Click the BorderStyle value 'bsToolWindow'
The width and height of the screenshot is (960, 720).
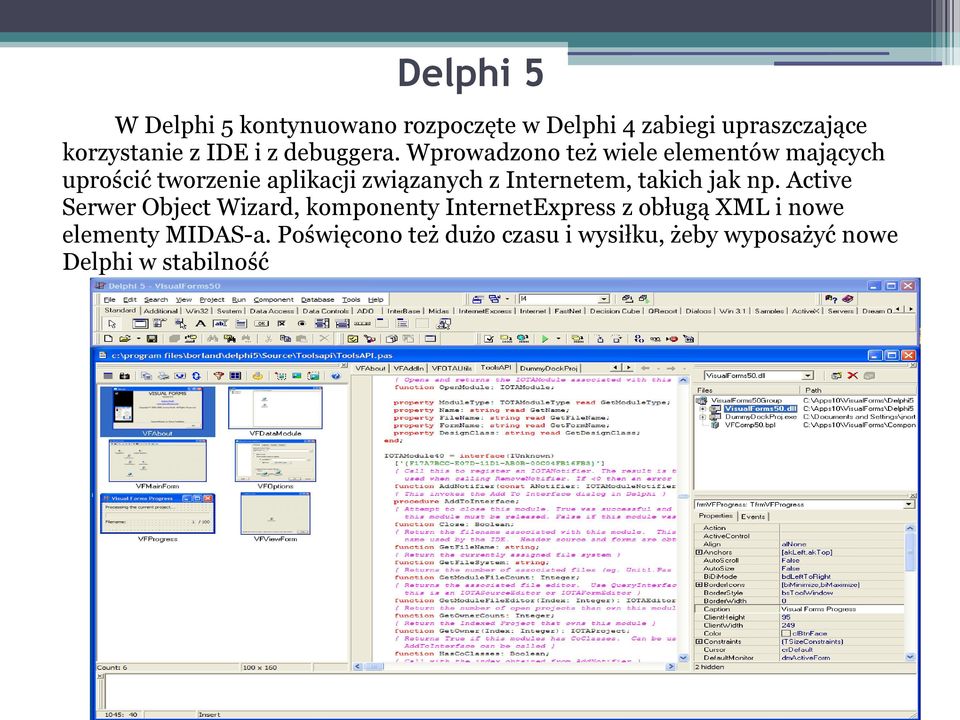pos(807,592)
